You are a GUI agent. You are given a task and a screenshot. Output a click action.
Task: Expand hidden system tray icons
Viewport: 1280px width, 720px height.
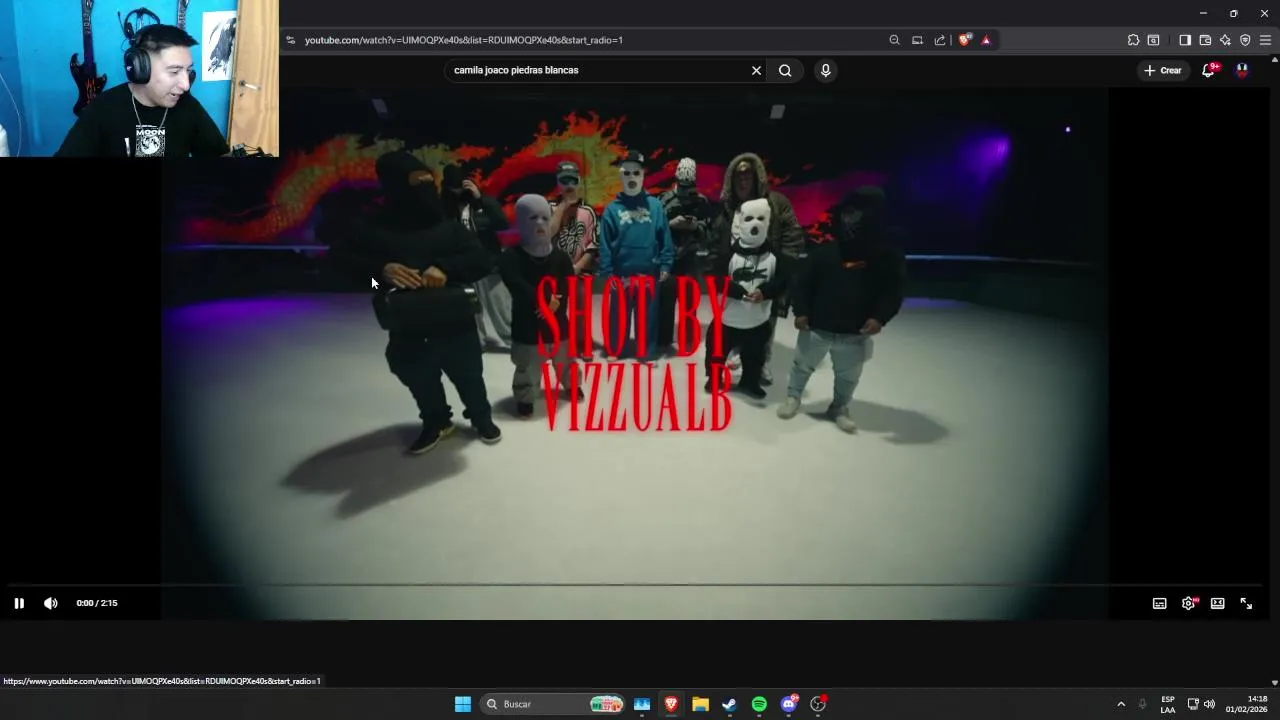point(1121,704)
